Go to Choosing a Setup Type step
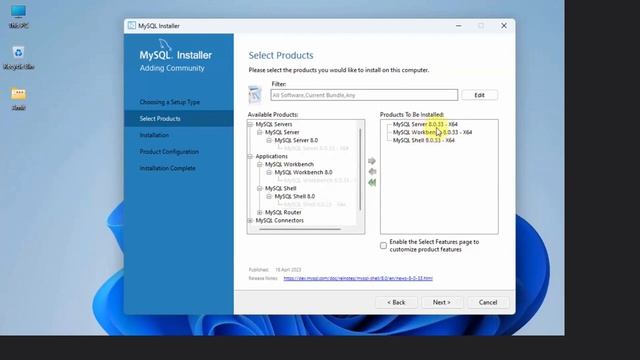Viewport: 640px width, 360px height. click(170, 102)
